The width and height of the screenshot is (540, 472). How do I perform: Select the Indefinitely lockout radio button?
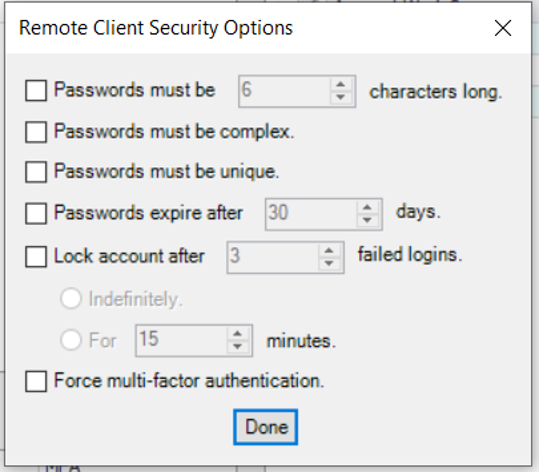pos(71,298)
